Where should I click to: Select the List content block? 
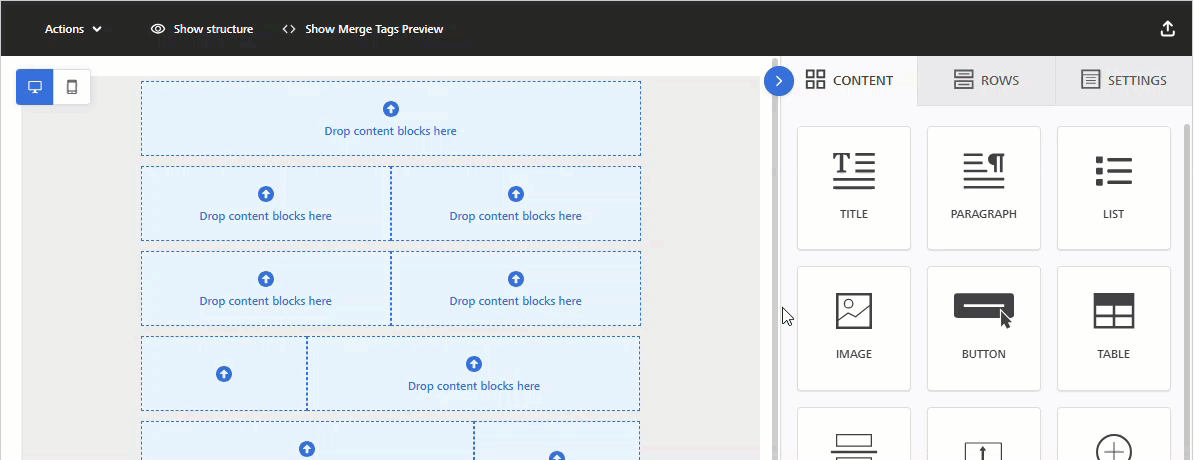tap(1113, 188)
